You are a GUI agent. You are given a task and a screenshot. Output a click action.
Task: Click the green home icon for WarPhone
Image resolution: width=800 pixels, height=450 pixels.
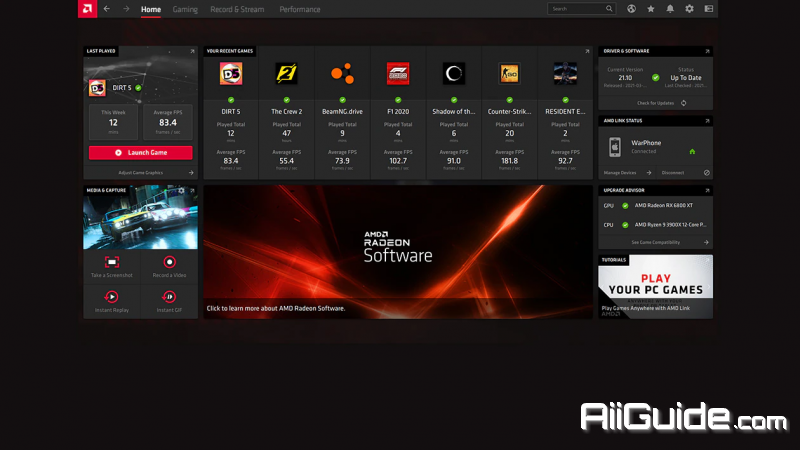[692, 152]
